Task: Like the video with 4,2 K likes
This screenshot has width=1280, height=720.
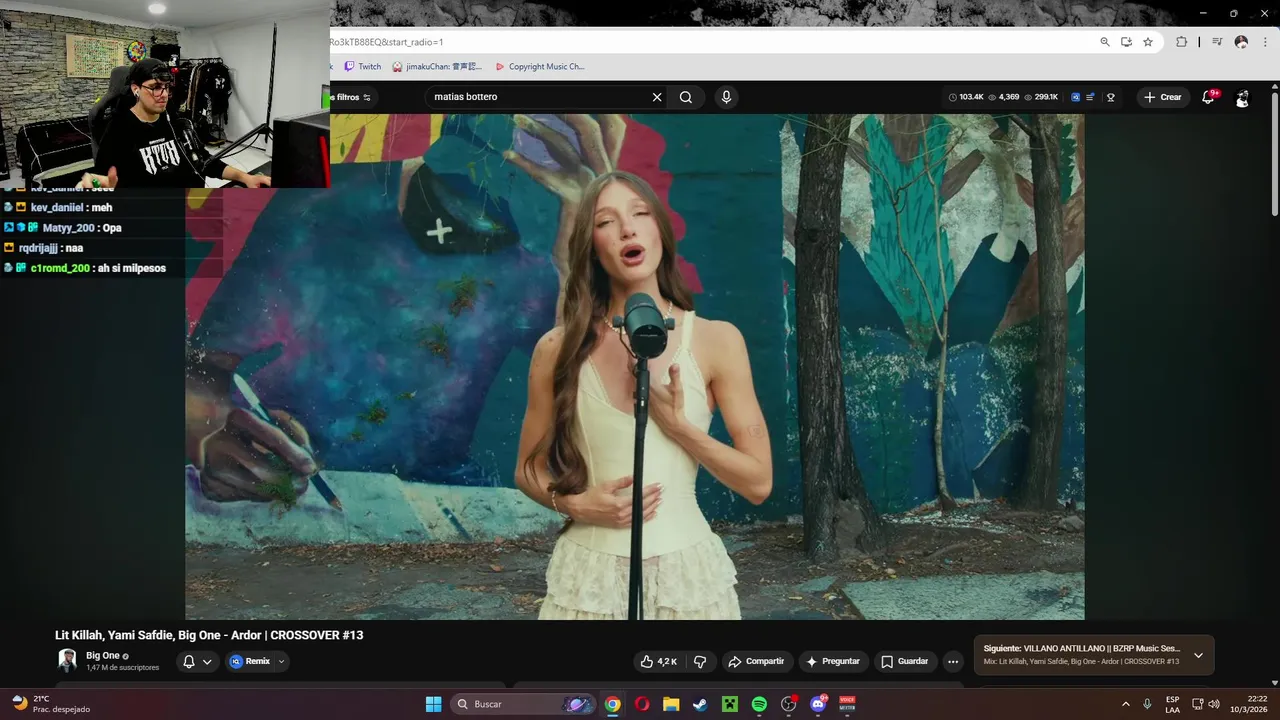Action: (x=659, y=661)
